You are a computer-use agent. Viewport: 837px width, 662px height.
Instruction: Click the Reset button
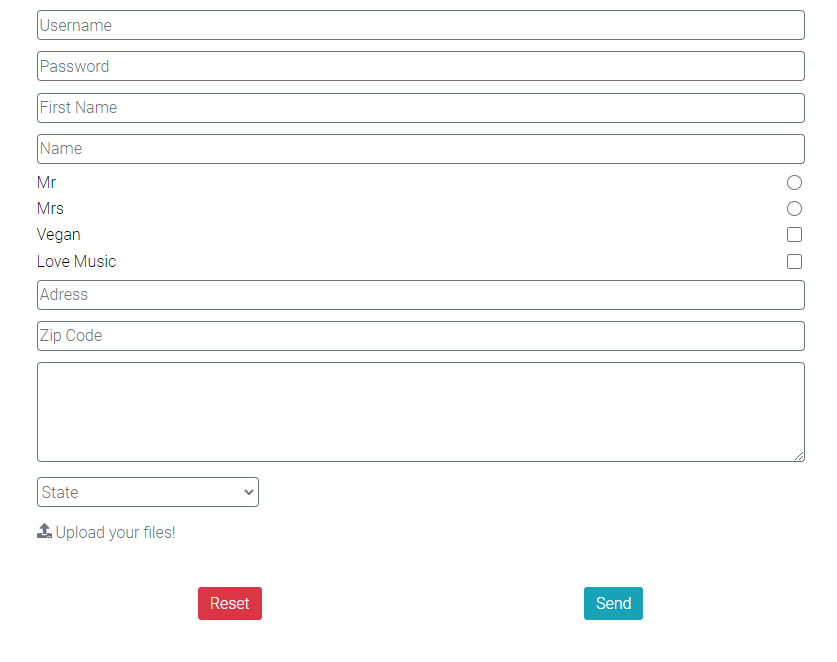(229, 603)
